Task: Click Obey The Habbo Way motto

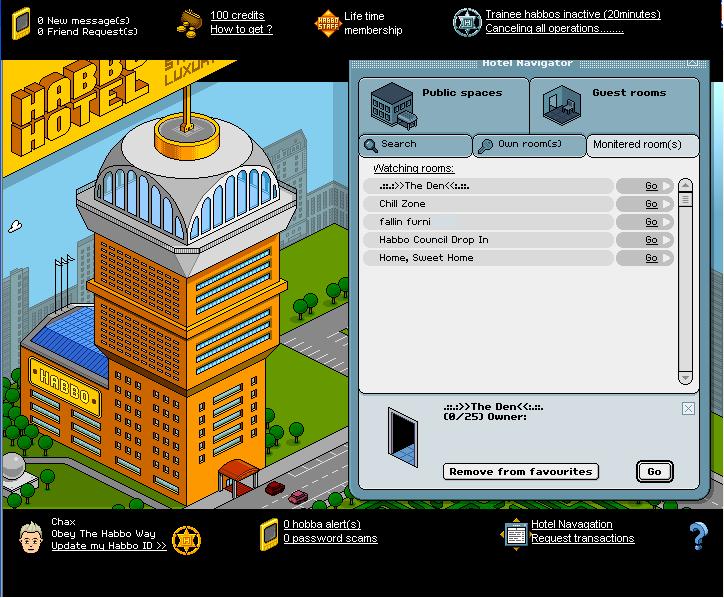Action: coord(103,534)
